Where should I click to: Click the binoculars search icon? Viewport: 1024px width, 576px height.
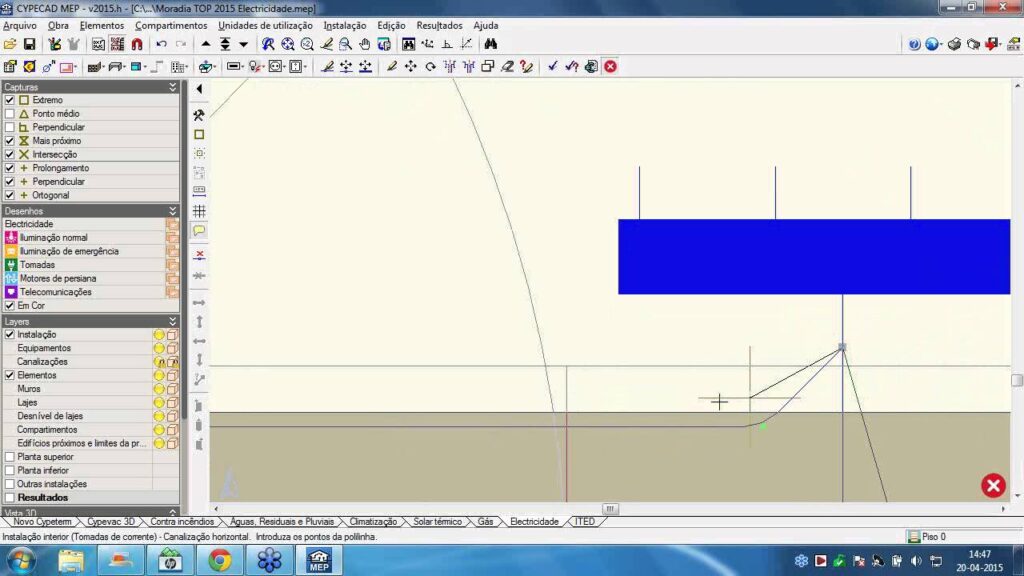(x=491, y=44)
